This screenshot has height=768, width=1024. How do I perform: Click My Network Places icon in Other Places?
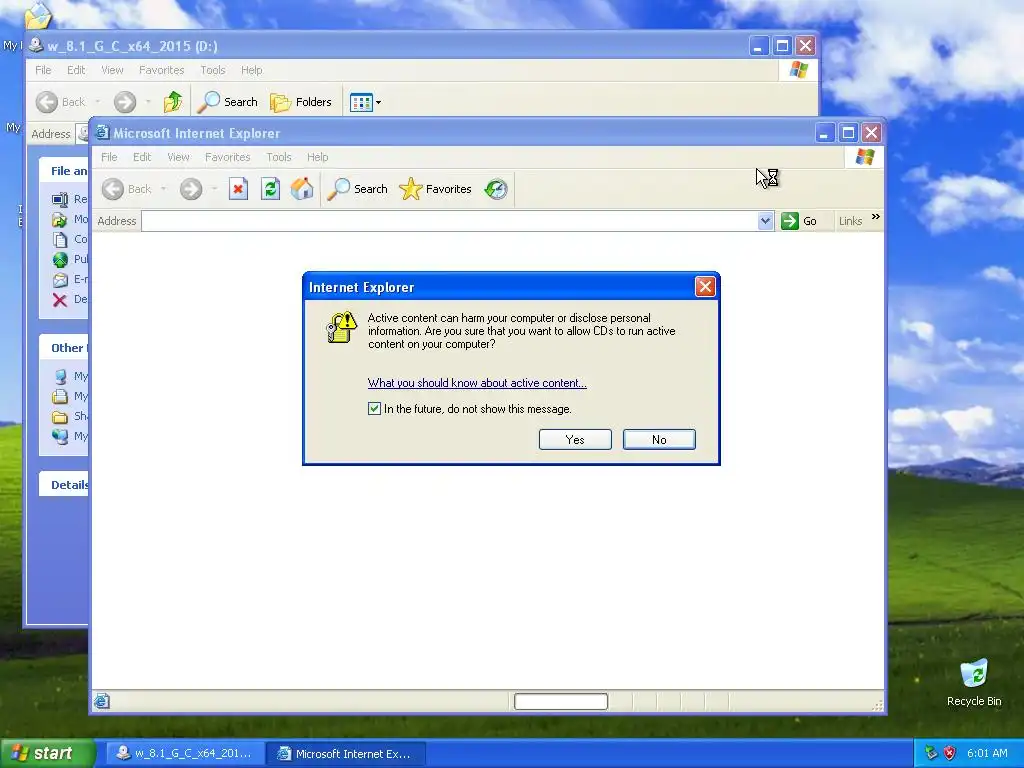(60, 436)
